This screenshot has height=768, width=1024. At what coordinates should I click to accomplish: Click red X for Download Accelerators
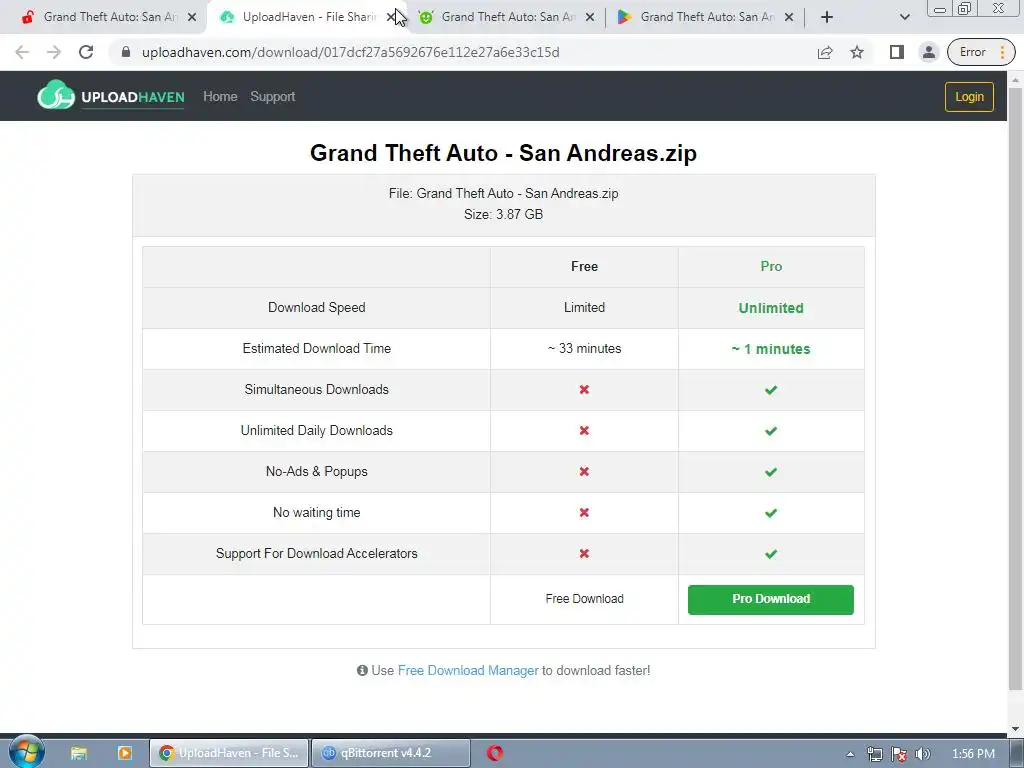584,554
